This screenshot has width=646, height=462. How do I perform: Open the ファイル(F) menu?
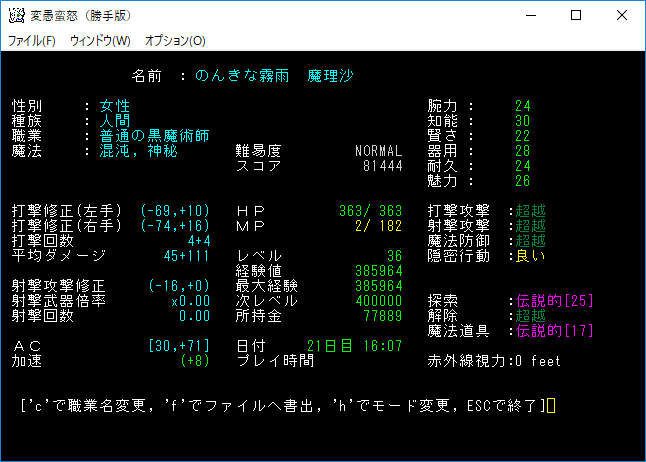pyautogui.click(x=32, y=41)
